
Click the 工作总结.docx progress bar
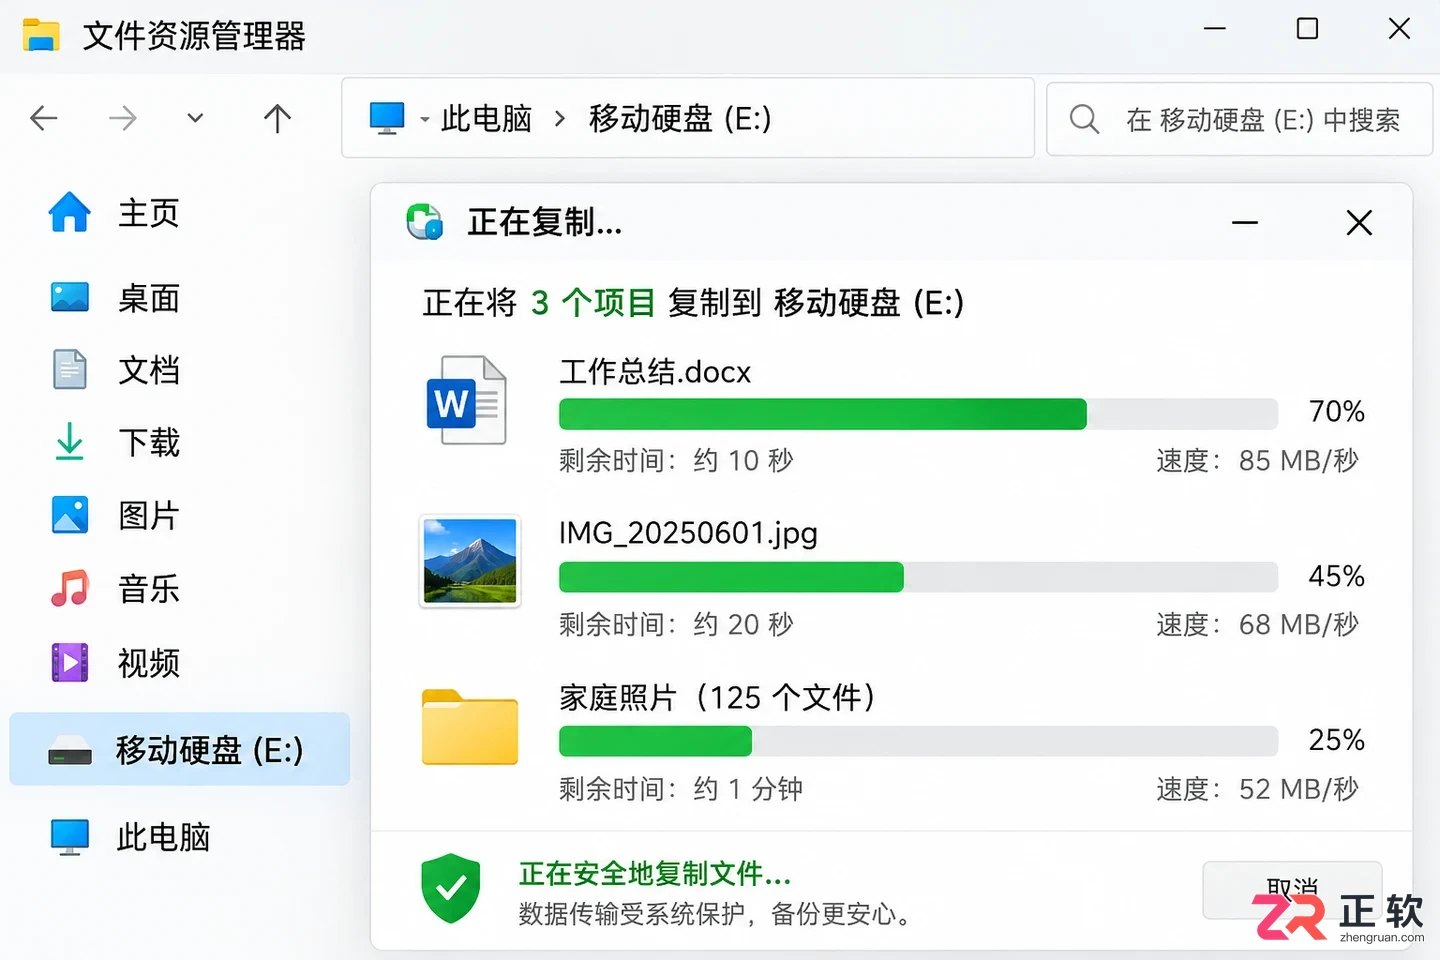pos(918,414)
